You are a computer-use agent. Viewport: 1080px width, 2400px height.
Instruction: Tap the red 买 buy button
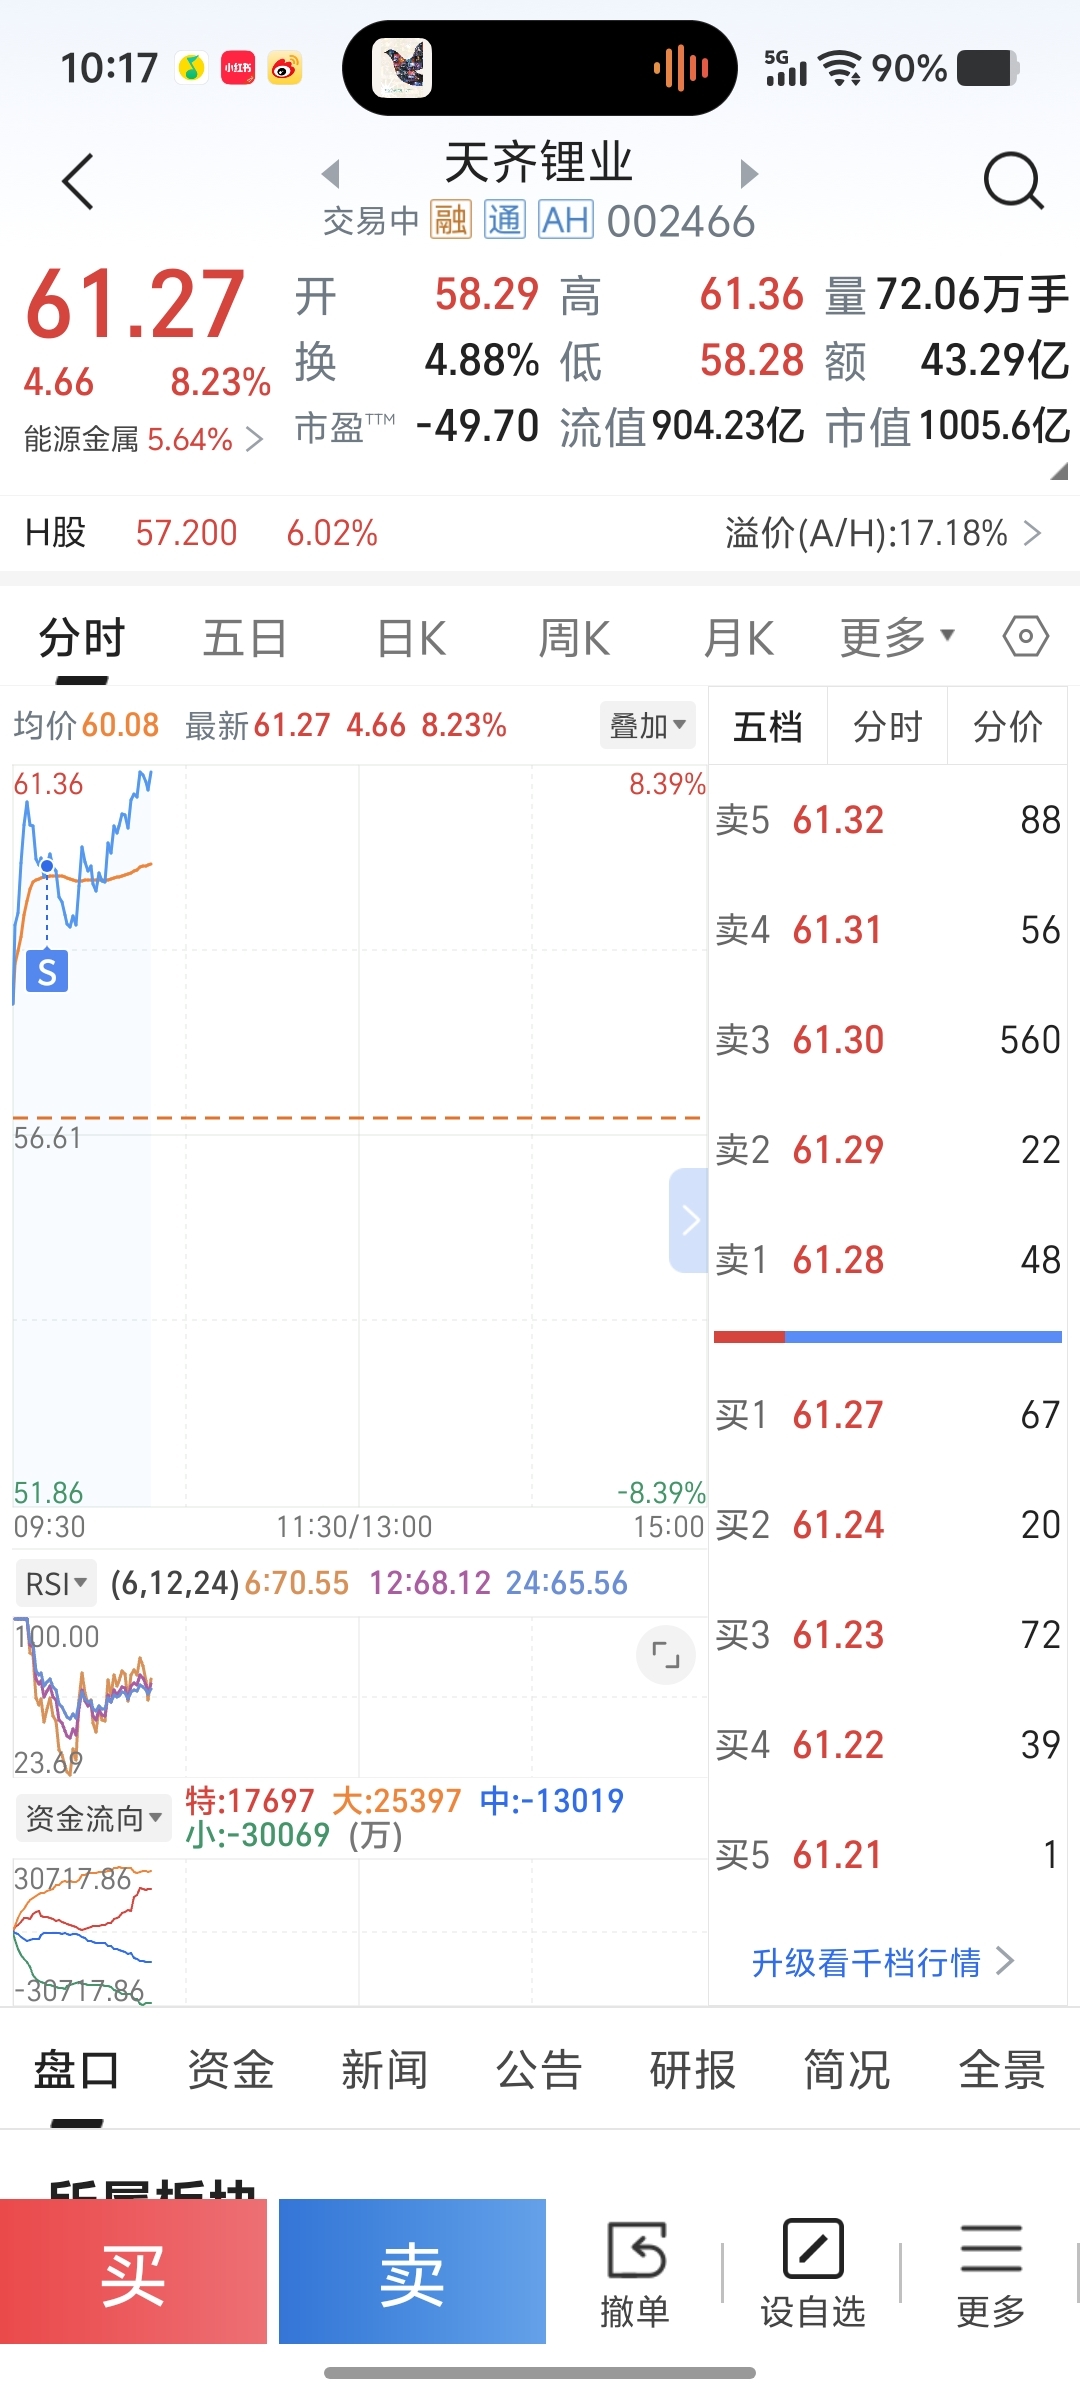133,2272
